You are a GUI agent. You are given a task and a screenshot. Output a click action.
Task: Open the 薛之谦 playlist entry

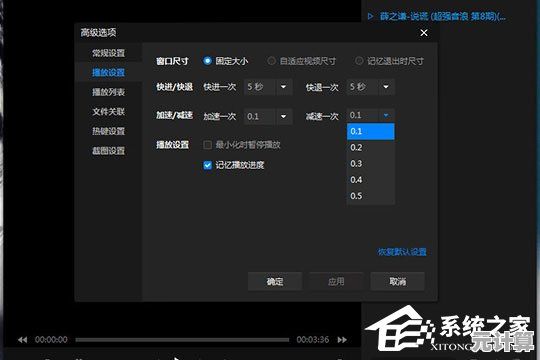point(442,16)
